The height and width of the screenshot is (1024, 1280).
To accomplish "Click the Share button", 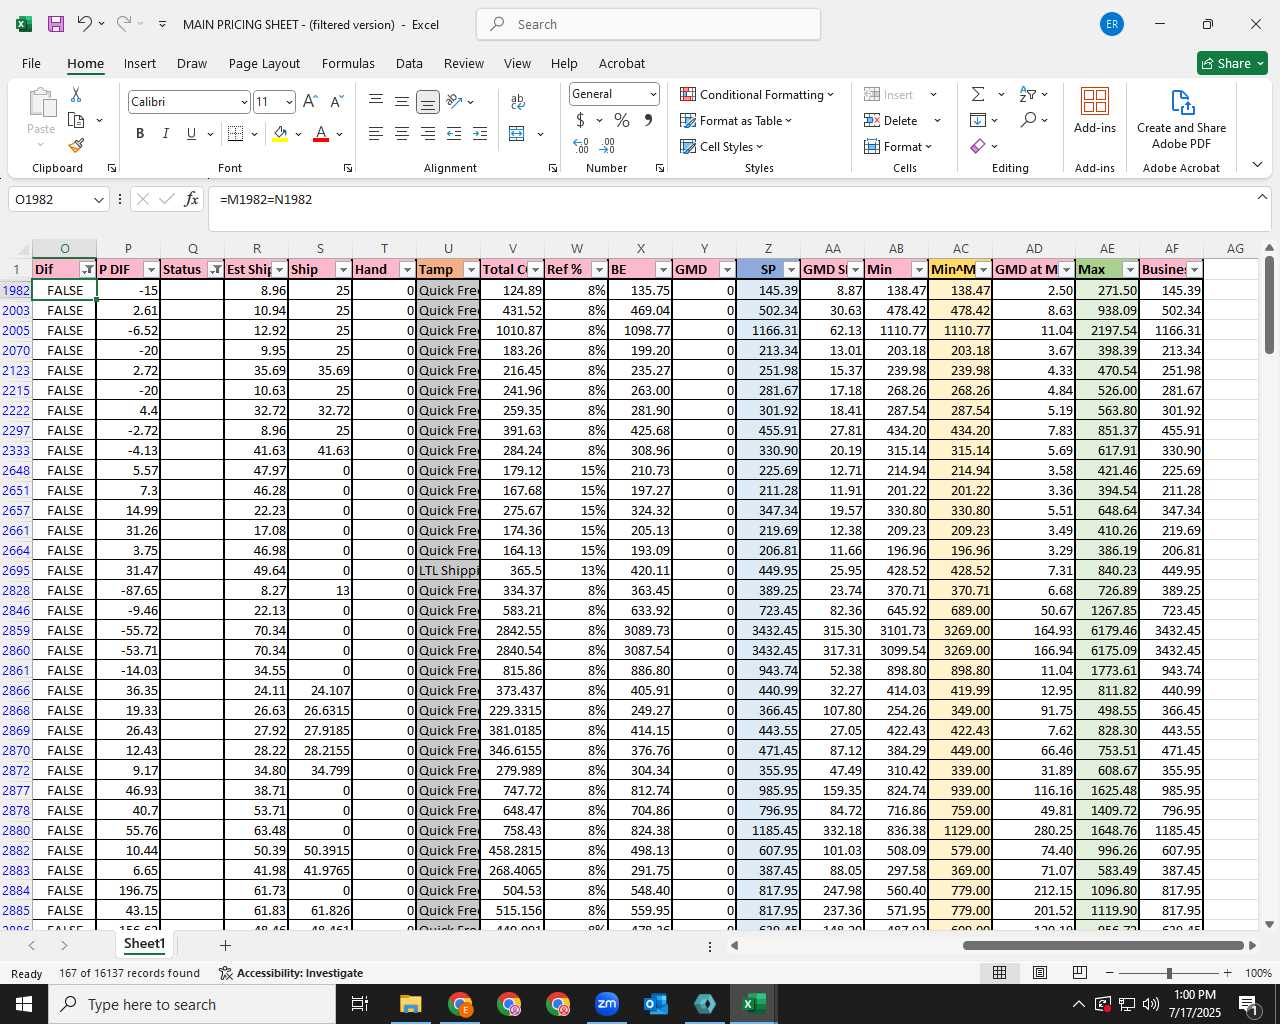I will [x=1232, y=63].
